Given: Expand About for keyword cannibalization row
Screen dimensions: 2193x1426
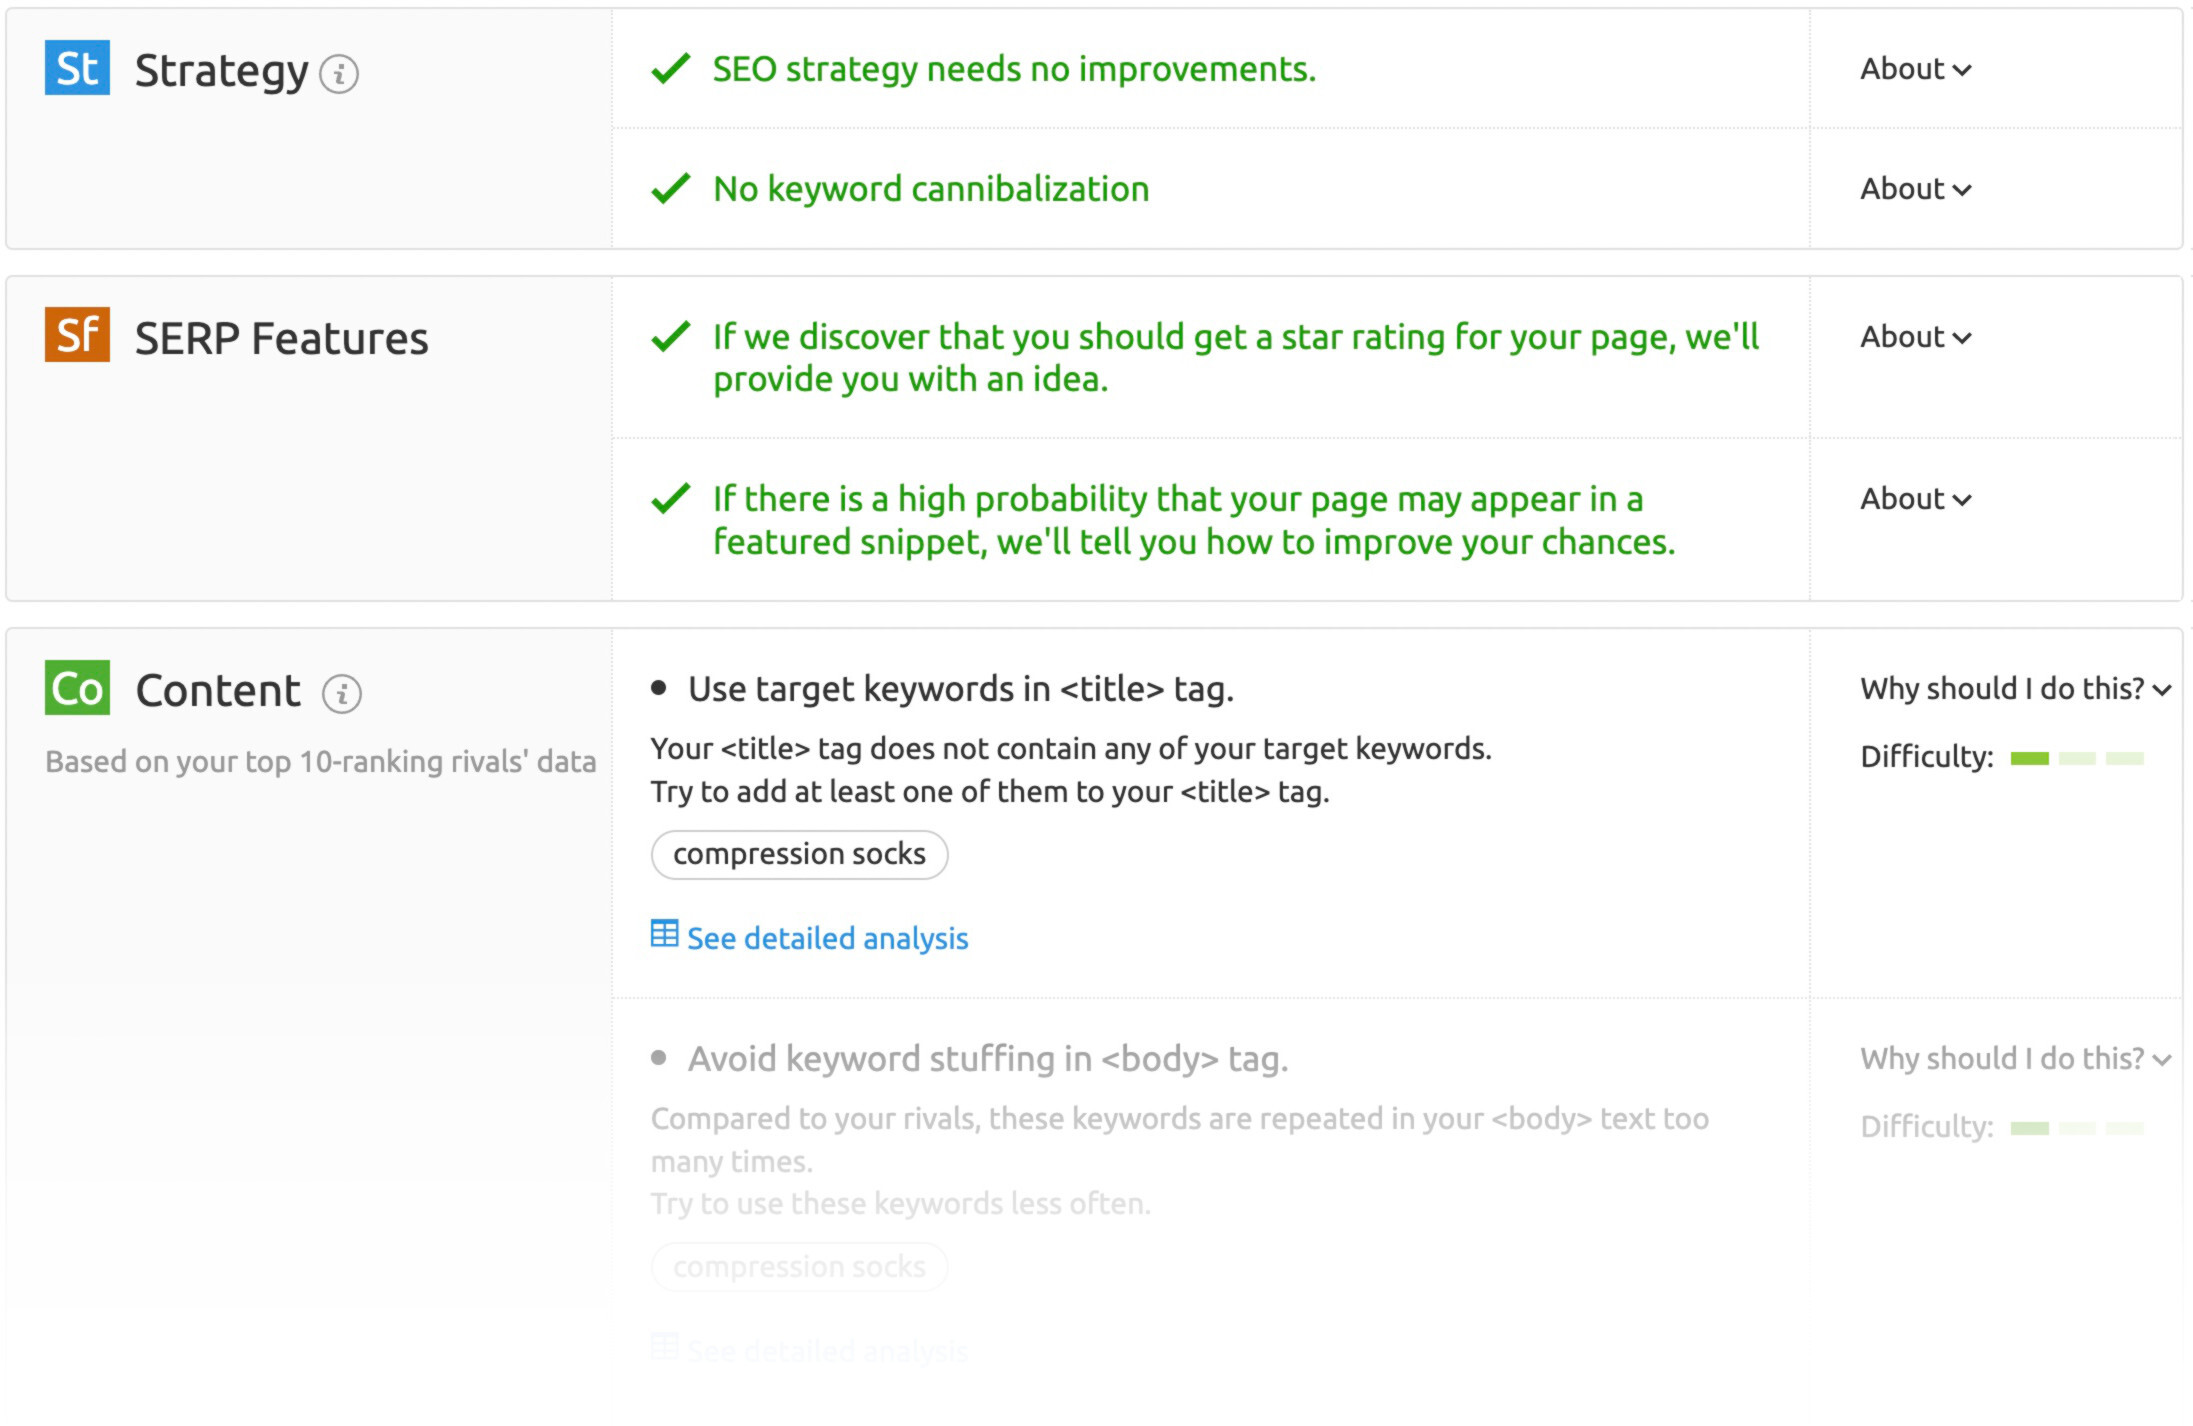Looking at the screenshot, I should click(1915, 189).
